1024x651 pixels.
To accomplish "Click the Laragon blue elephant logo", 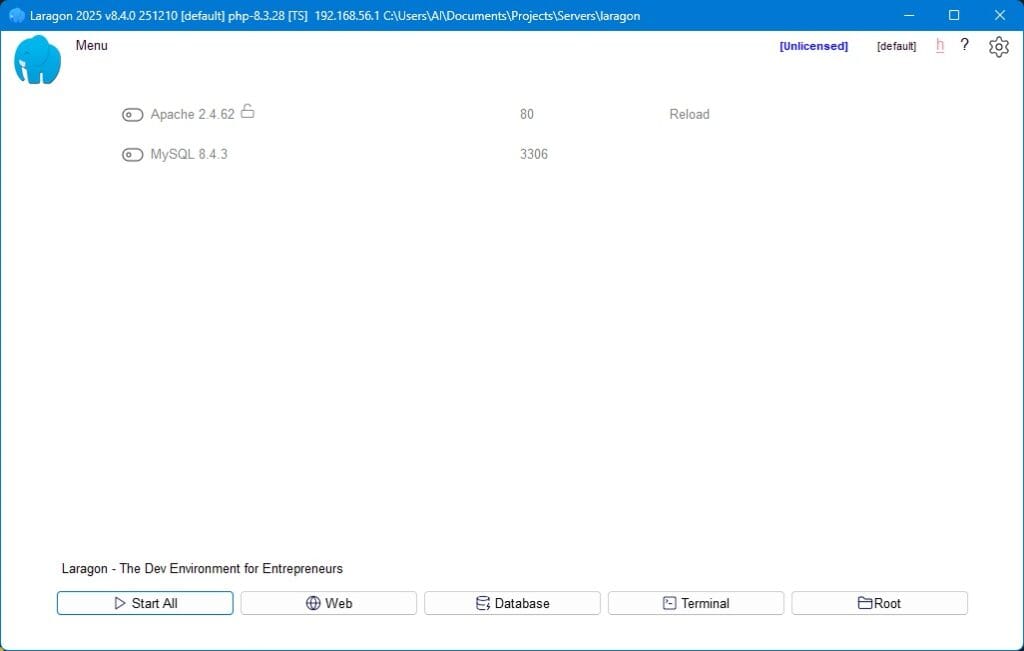I will click(38, 60).
